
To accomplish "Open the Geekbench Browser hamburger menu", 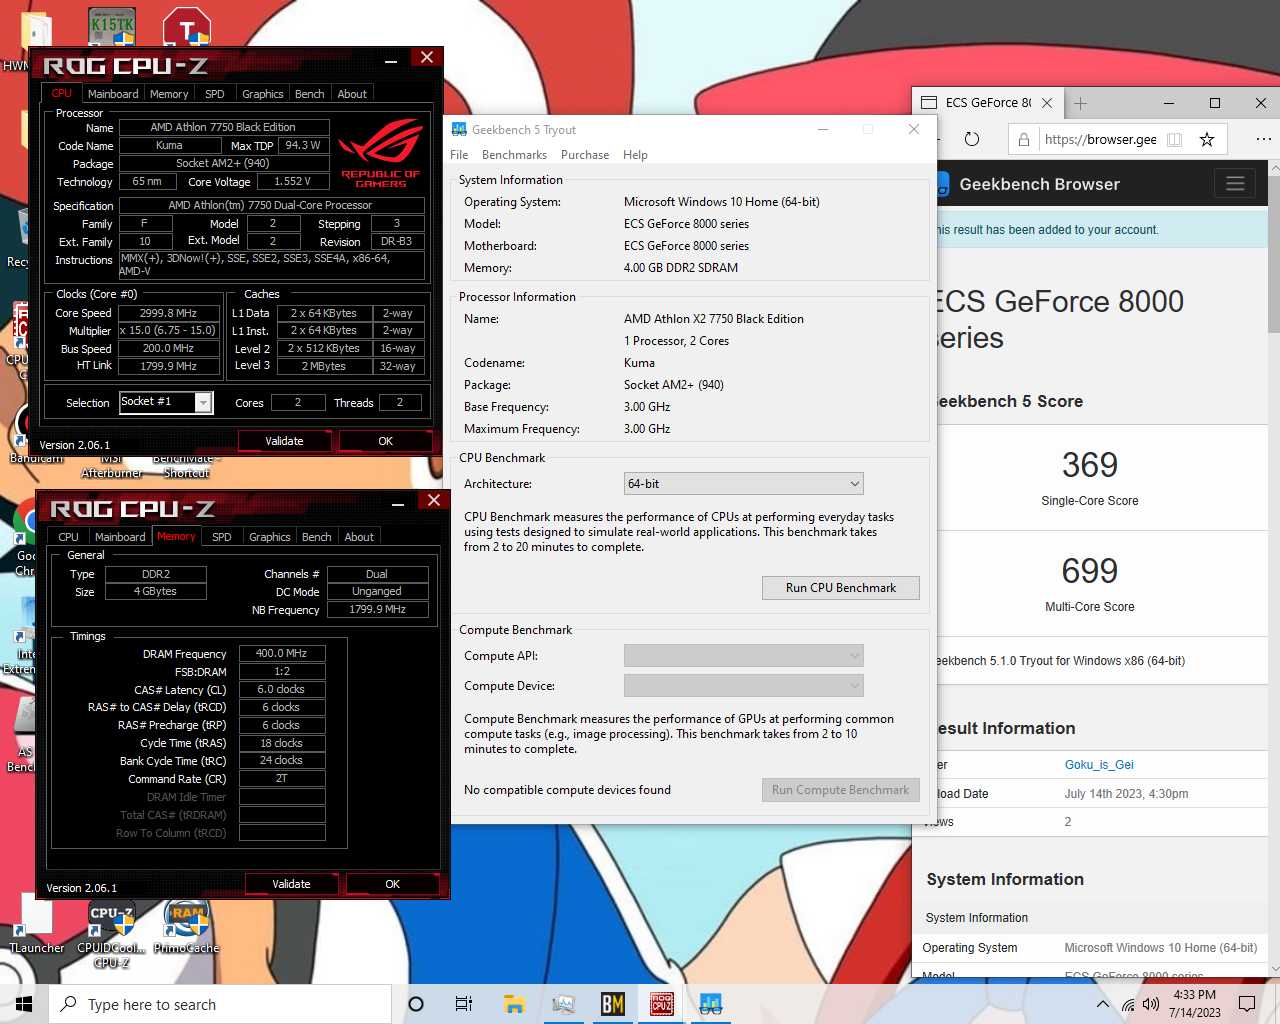I will pos(1235,183).
